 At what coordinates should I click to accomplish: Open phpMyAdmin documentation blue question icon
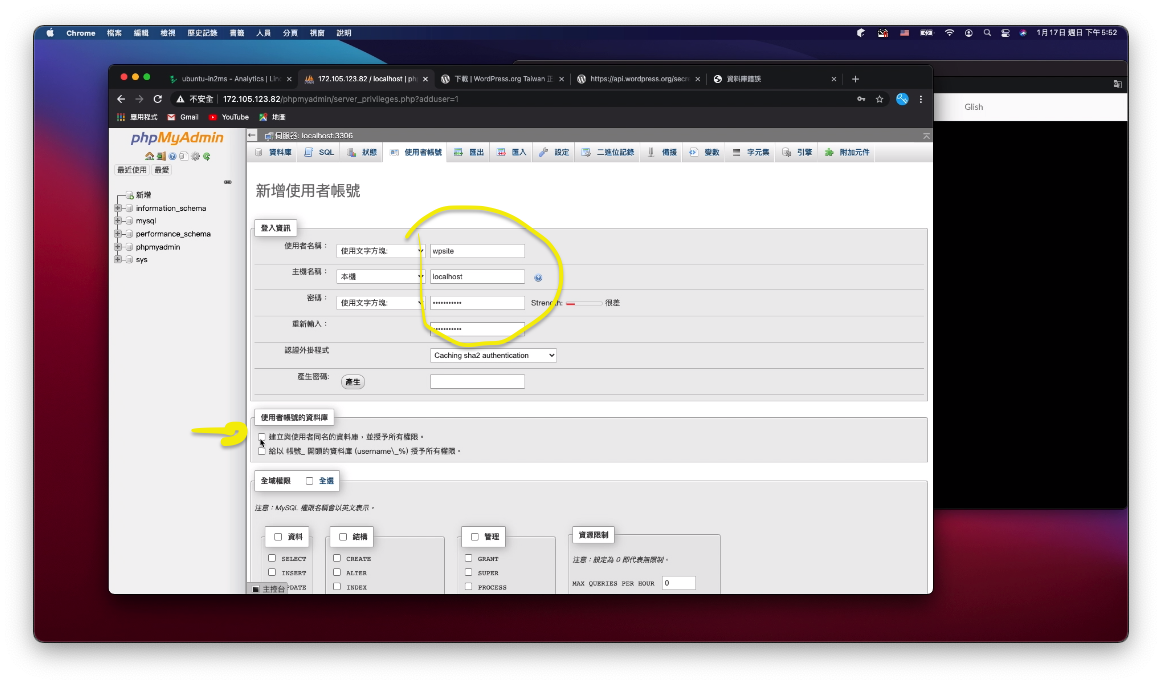pyautogui.click(x=172, y=156)
